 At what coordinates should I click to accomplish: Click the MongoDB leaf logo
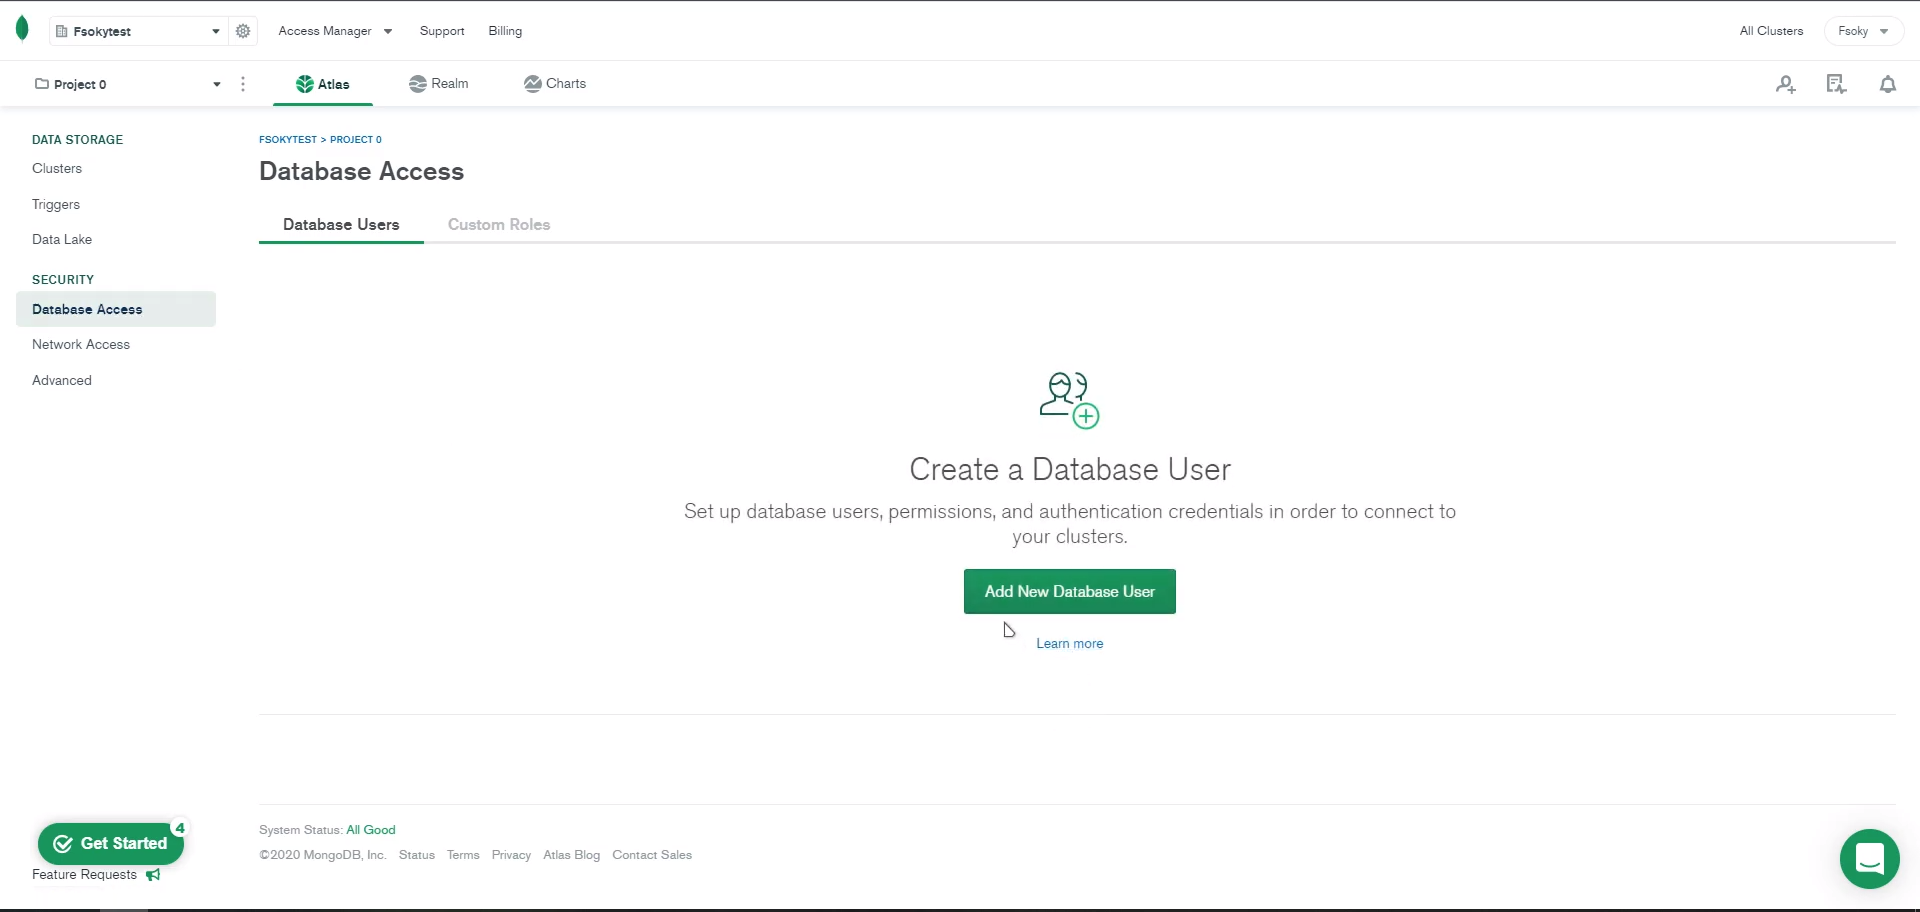(22, 30)
